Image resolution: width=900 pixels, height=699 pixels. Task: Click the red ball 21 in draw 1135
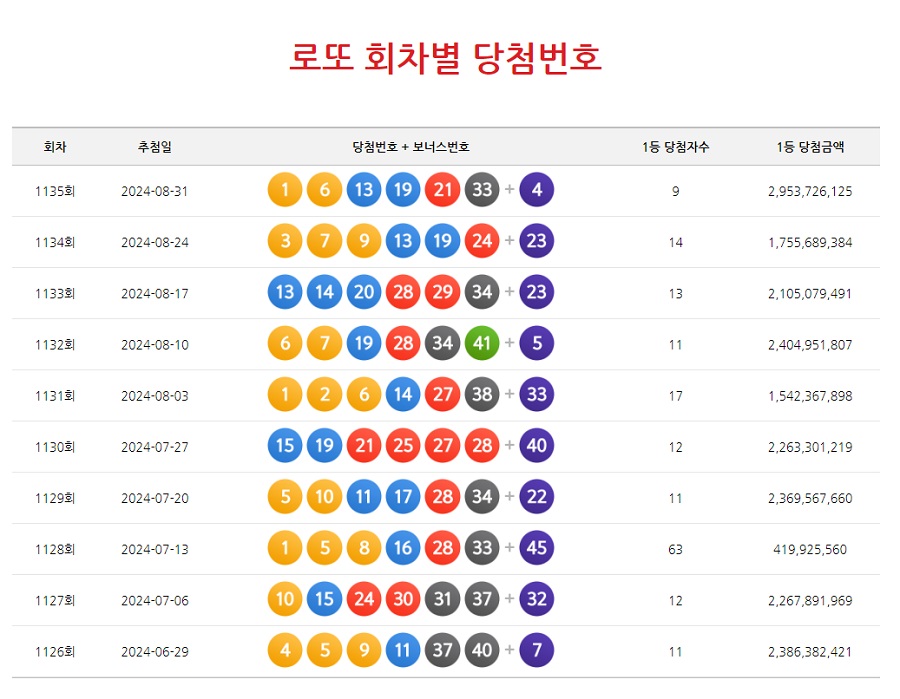pos(441,189)
